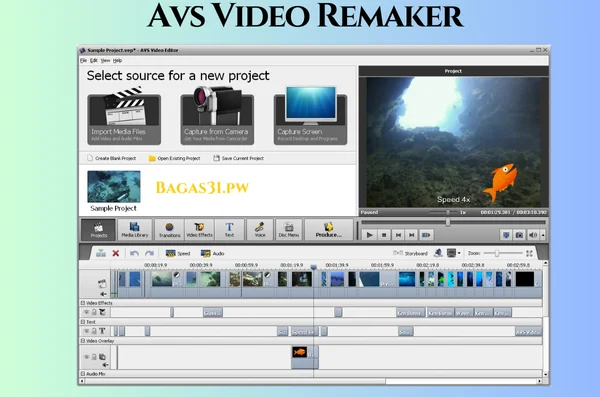Viewport: 600px width, 397px height.
Task: Open the Voice recording tool
Action: pos(260,229)
